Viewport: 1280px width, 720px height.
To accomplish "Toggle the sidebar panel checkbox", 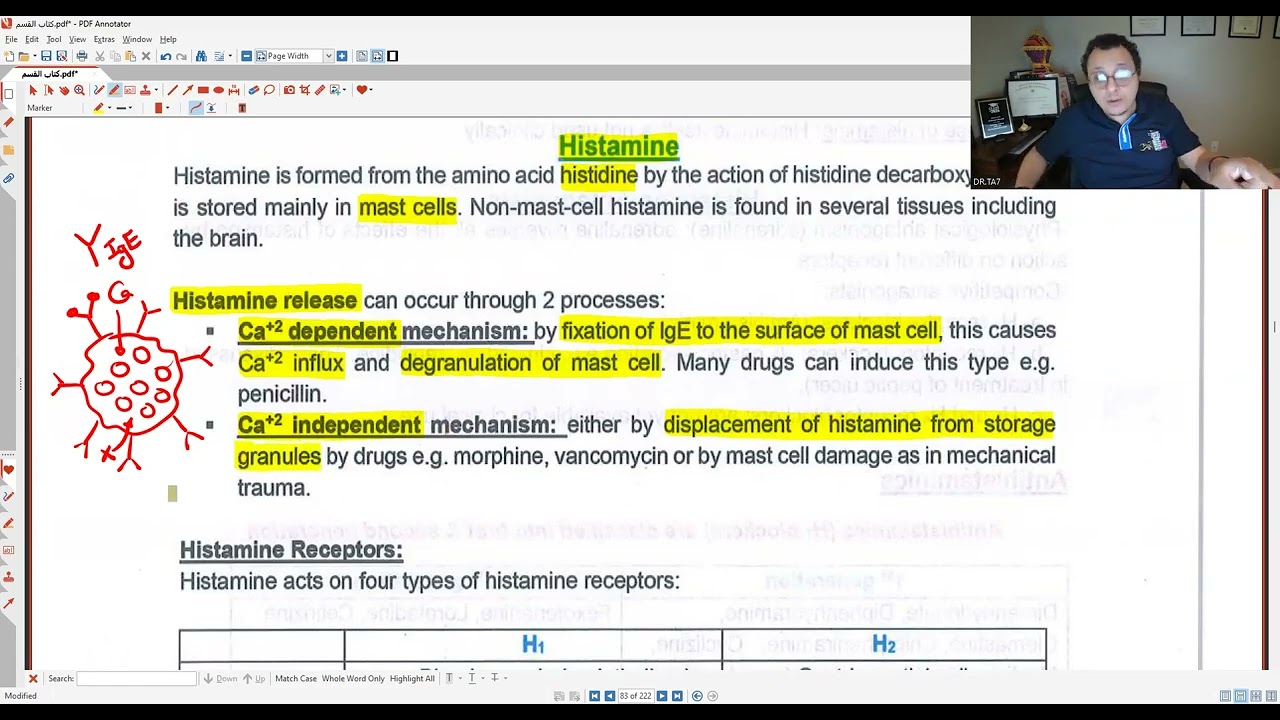I will pyautogui.click(x=8, y=94).
